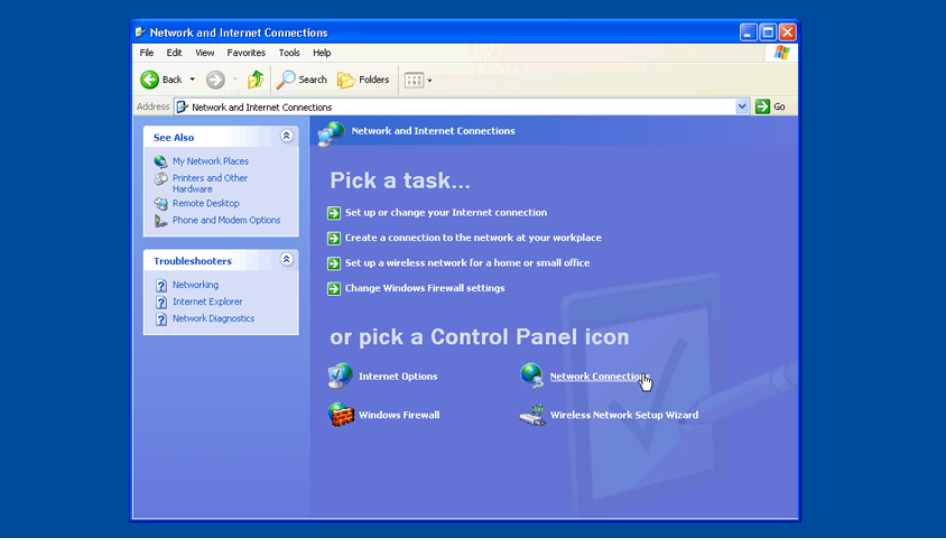The width and height of the screenshot is (946, 541).
Task: Open the Remote Desktop link
Action: 206,203
